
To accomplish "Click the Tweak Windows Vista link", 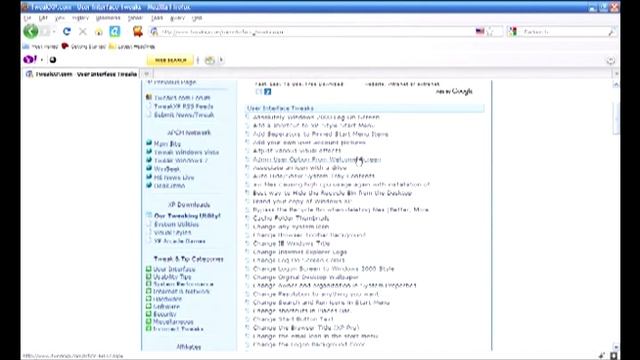I will tap(187, 152).
